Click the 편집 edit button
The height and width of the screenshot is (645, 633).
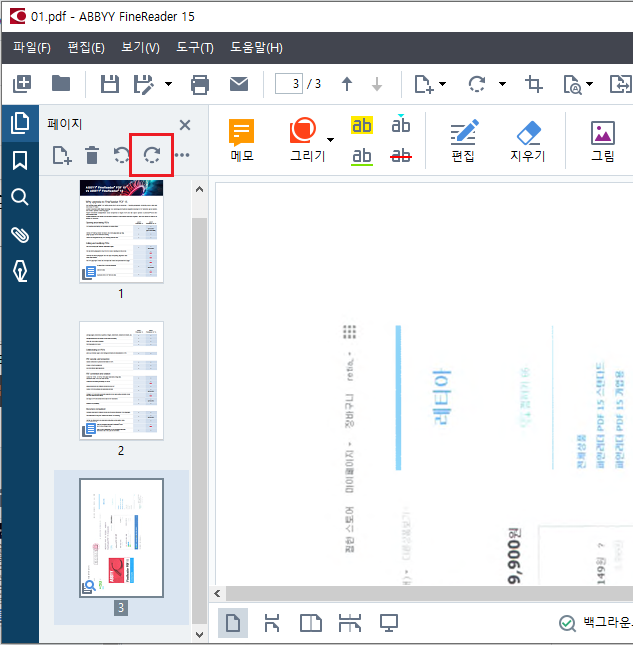[x=463, y=141]
